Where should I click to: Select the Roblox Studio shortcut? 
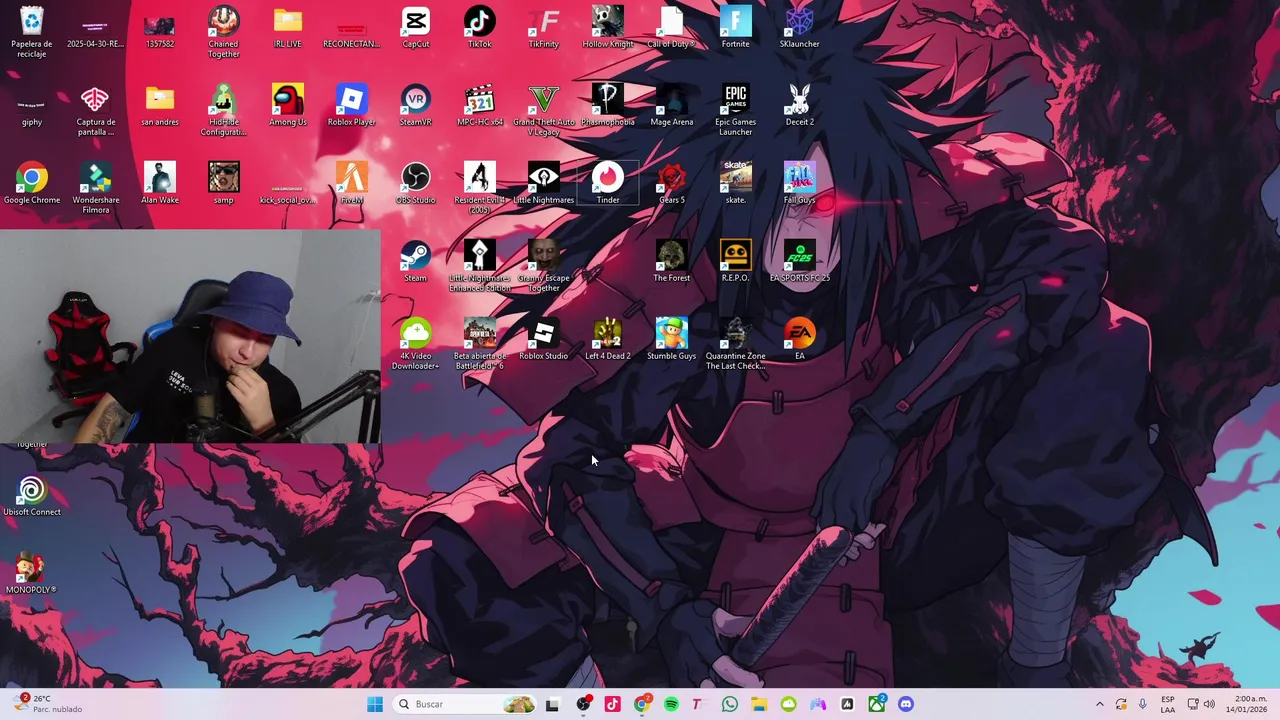point(544,340)
